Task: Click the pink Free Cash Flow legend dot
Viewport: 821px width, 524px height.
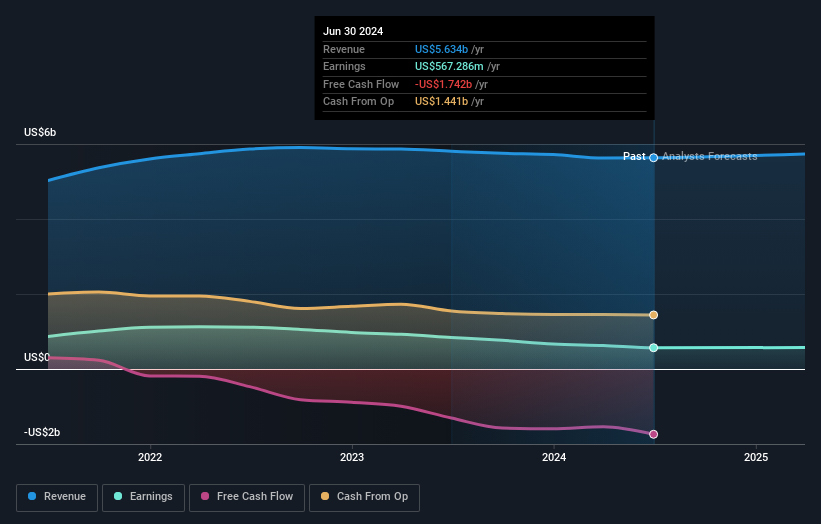Action: 205,496
